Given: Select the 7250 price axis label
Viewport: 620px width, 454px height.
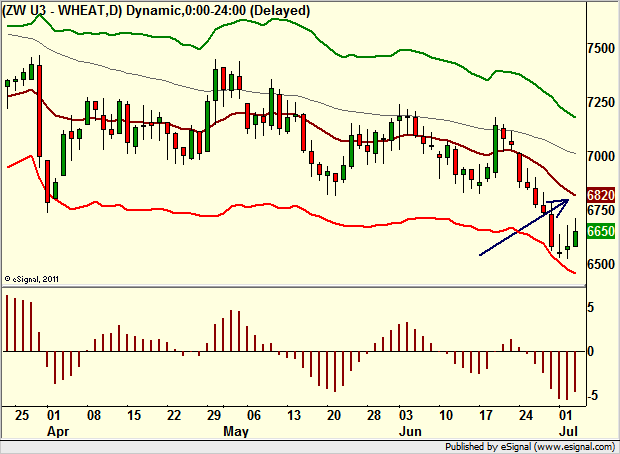Looking at the screenshot, I should click(601, 102).
